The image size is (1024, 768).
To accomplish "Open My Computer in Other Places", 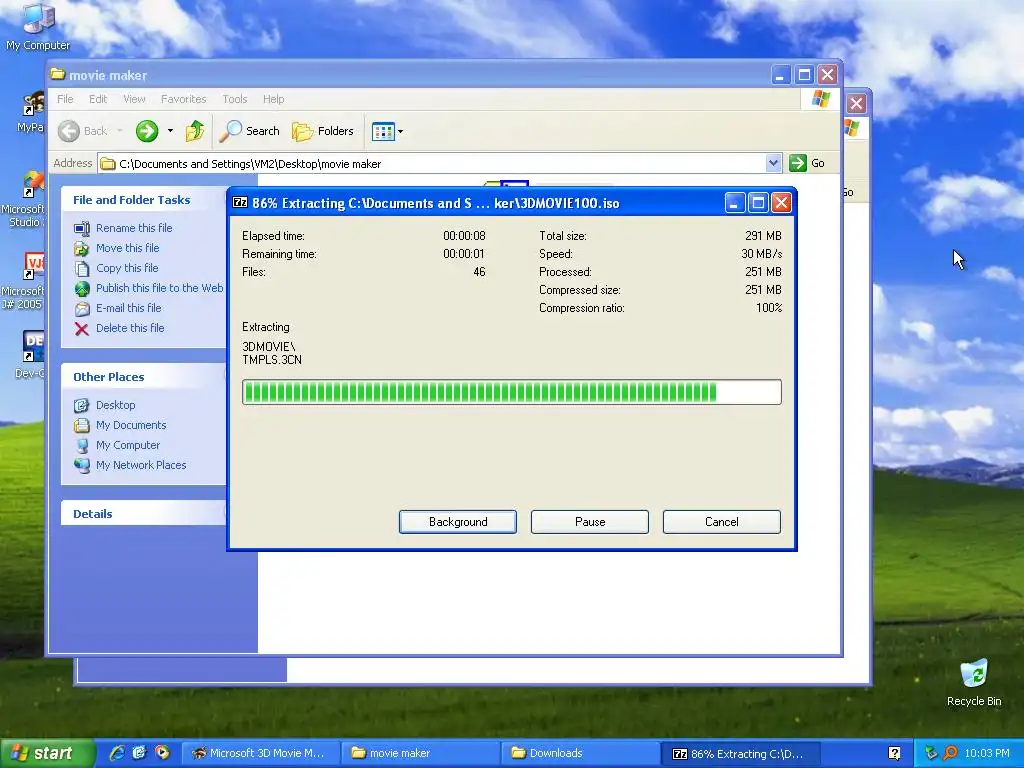I will point(127,445).
